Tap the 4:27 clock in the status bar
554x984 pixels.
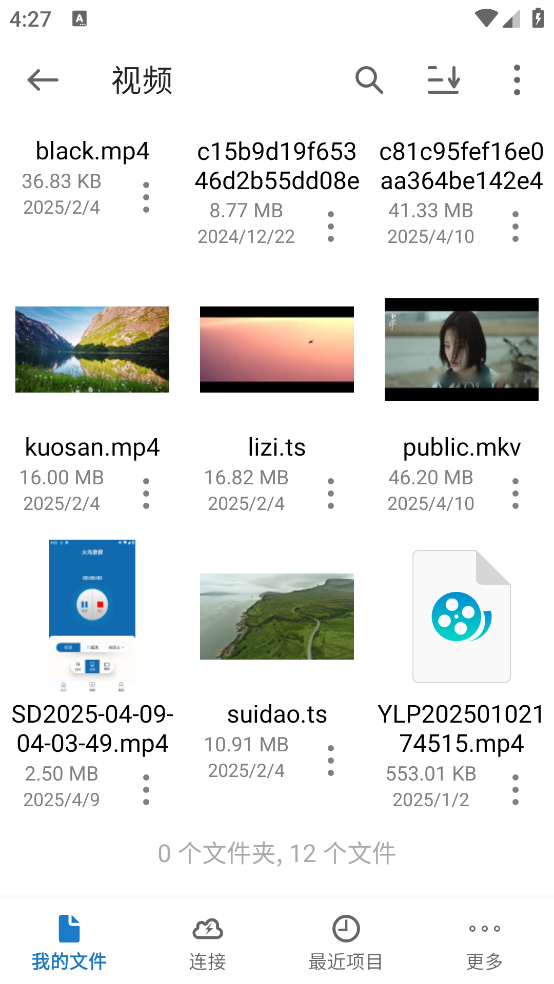tap(30, 19)
